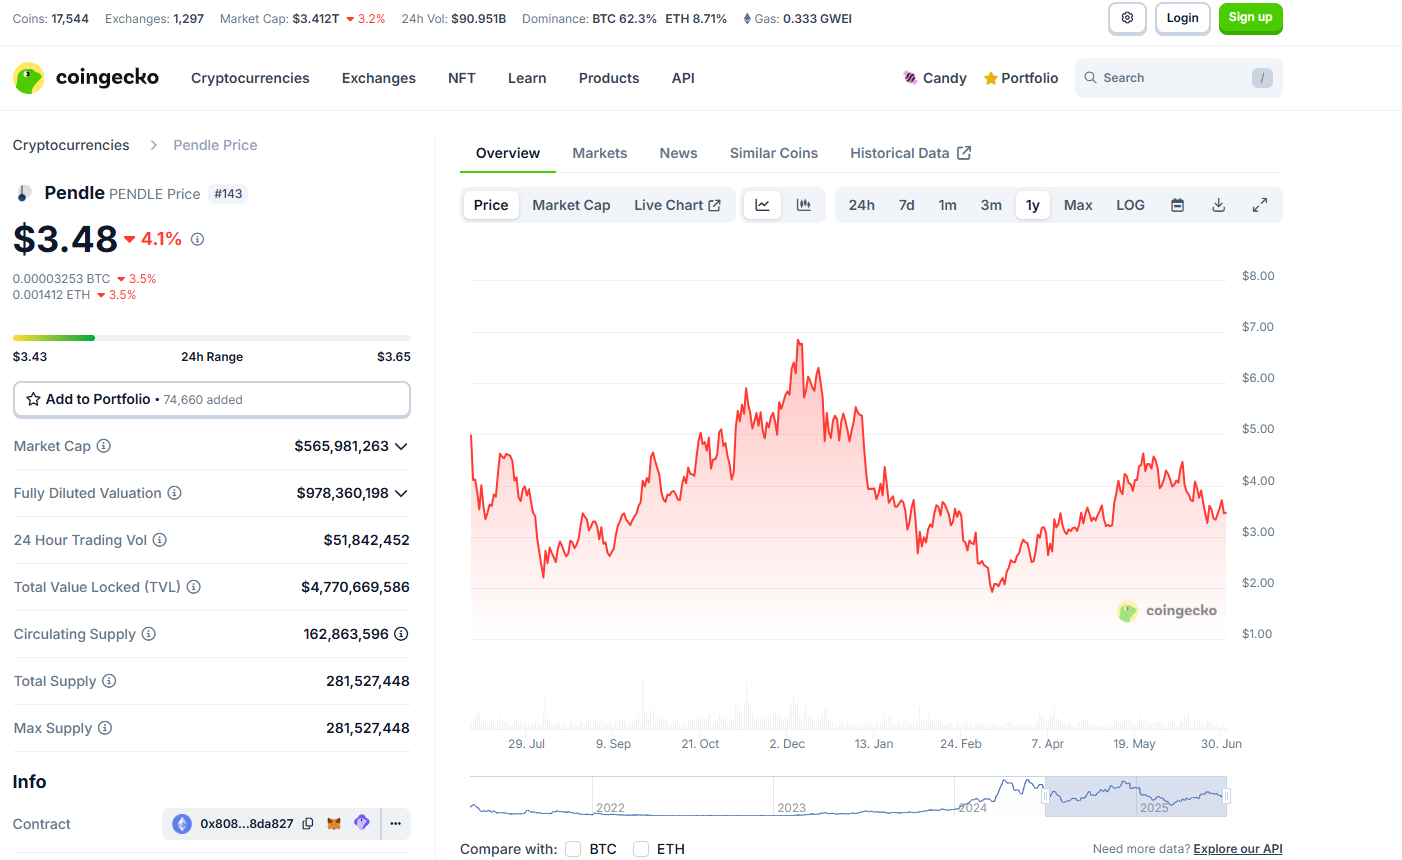The width and height of the screenshot is (1402, 860).
Task: Add token to MetaMask via fox icon
Action: 335,824
